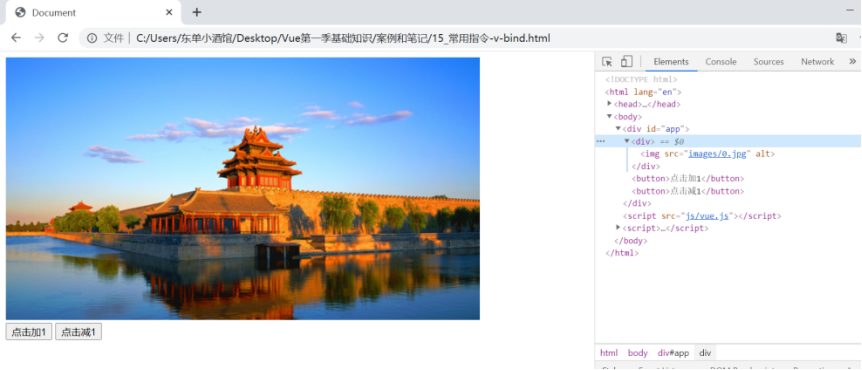The height and width of the screenshot is (370, 862).
Task: Open the Network tab
Action: tap(817, 62)
